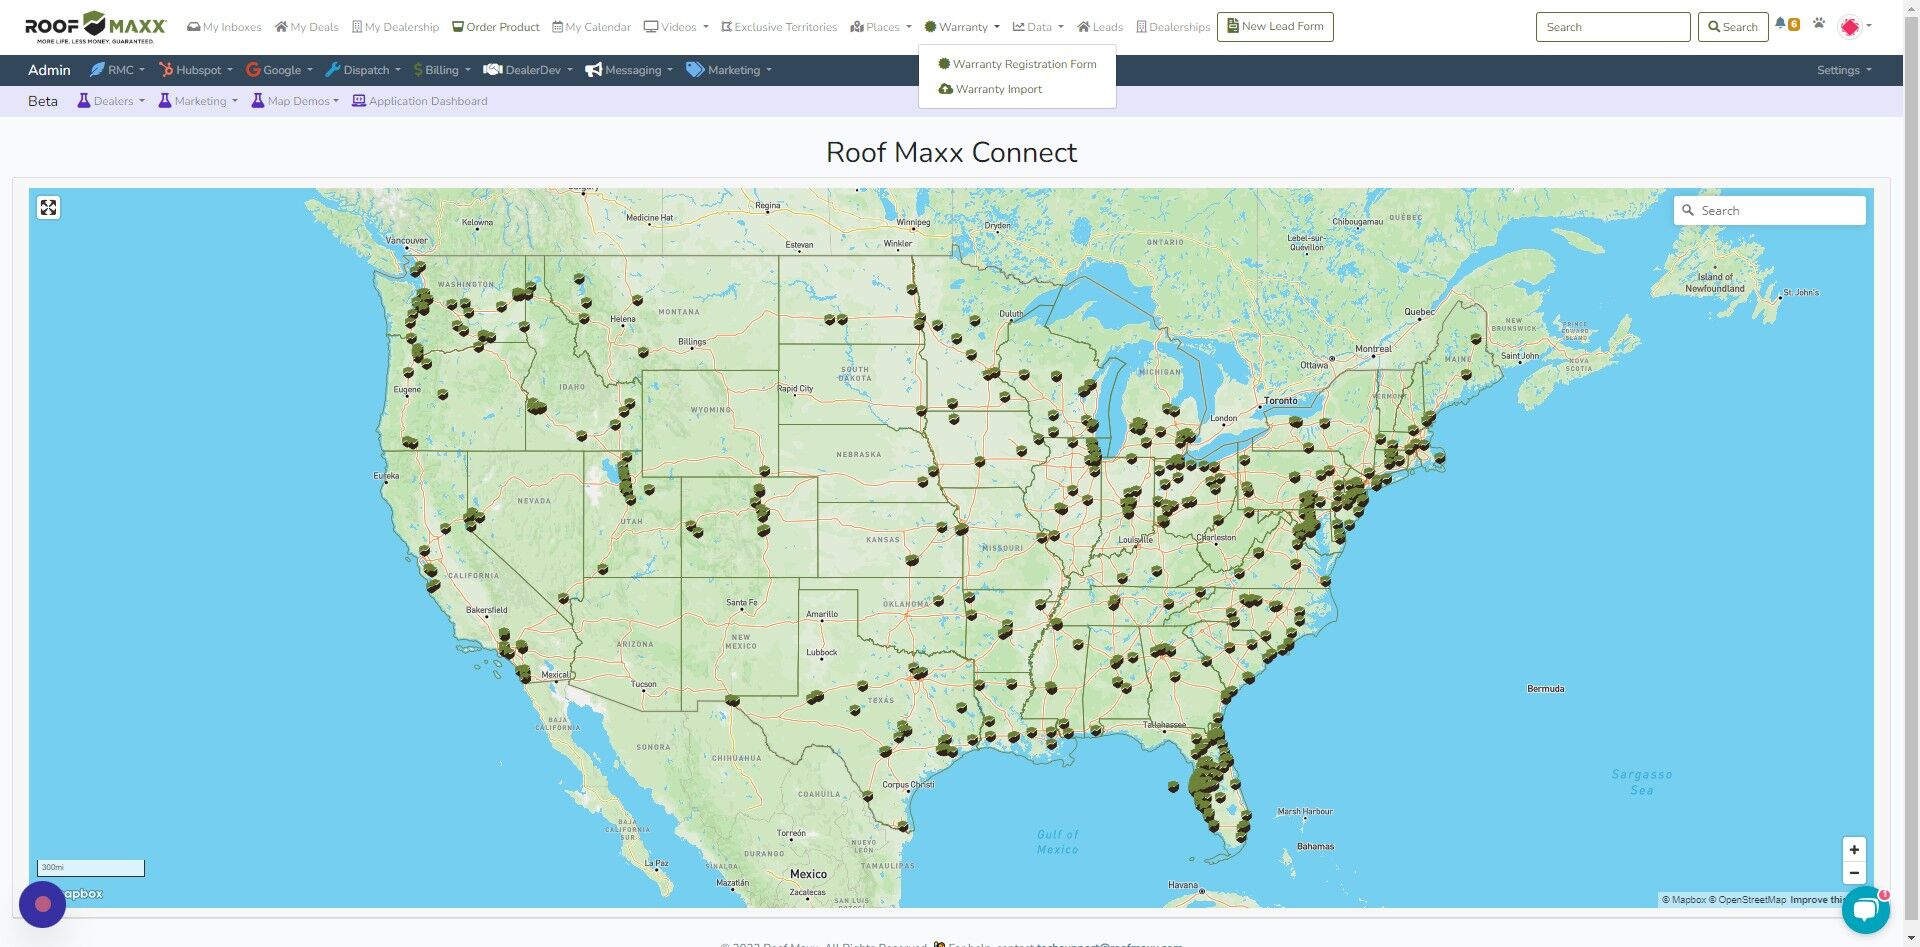Expand the Google admin menu
Viewport: 1920px width, 947px height.
click(x=279, y=70)
